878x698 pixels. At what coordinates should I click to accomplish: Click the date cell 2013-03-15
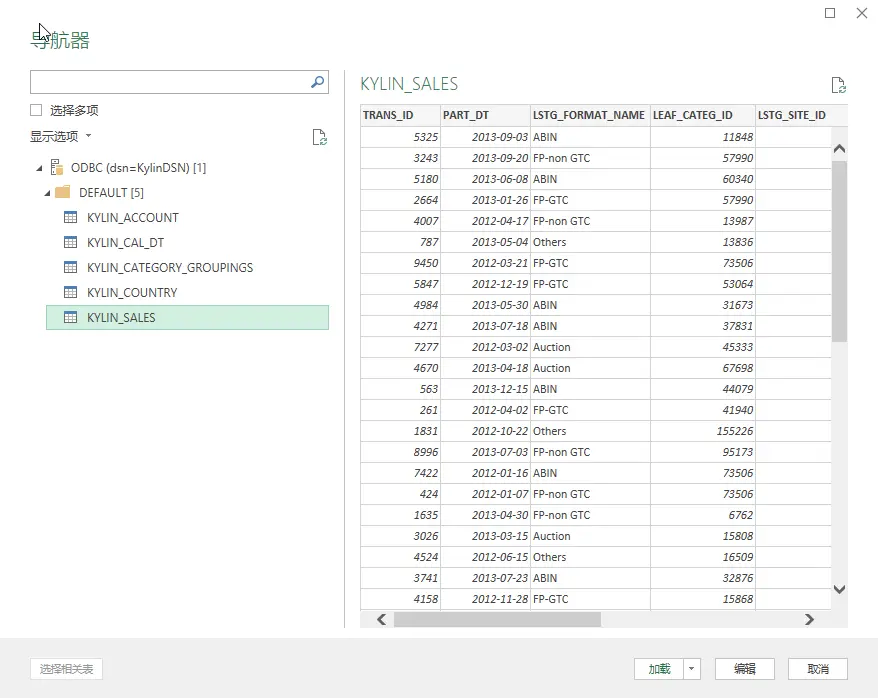coord(485,536)
